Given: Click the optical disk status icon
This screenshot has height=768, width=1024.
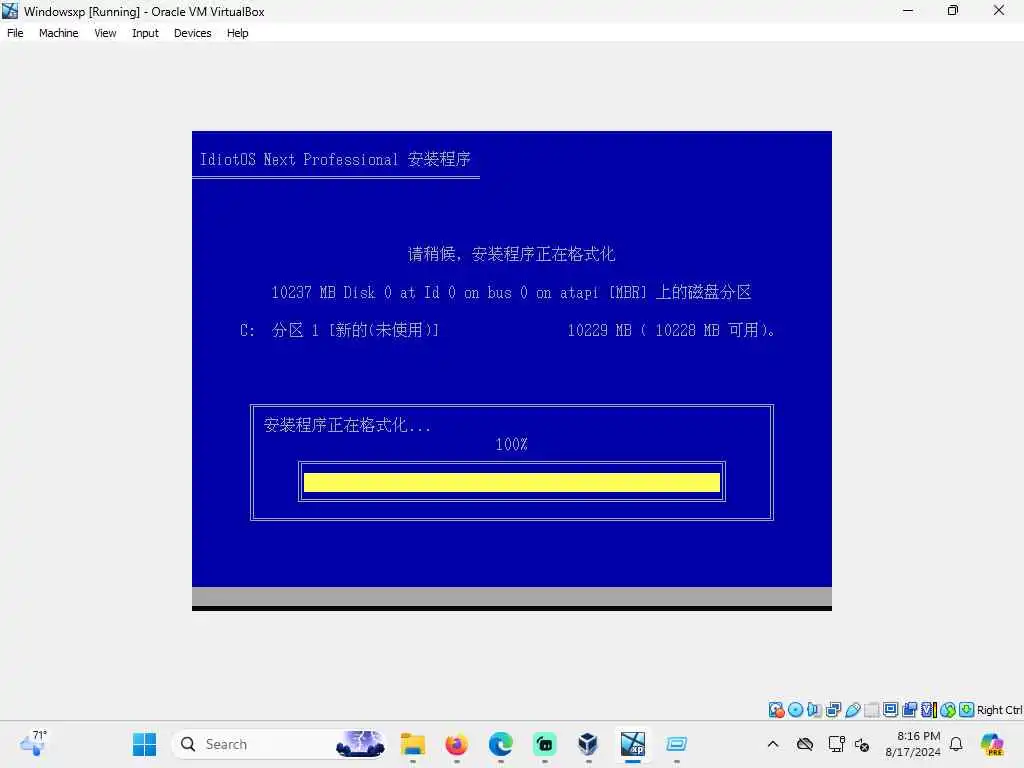Looking at the screenshot, I should click(795, 710).
